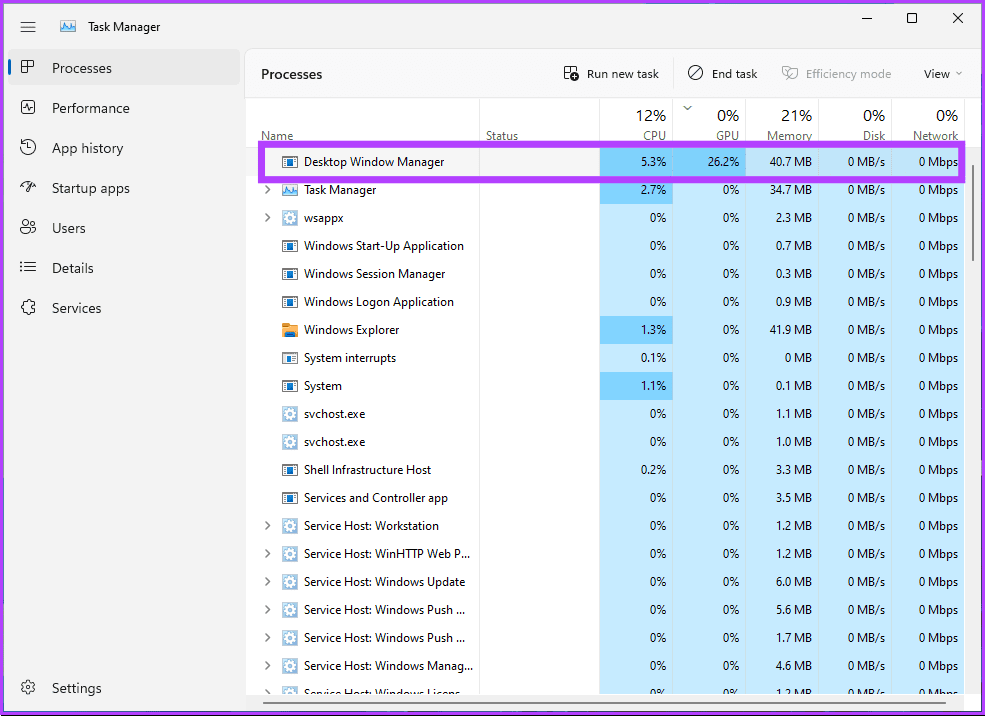
Task: Open the View dropdown menu
Action: (941, 73)
